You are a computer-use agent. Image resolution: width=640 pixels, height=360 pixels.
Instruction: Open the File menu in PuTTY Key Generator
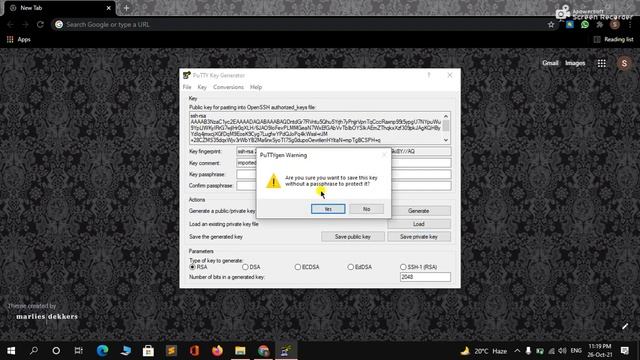click(x=187, y=87)
